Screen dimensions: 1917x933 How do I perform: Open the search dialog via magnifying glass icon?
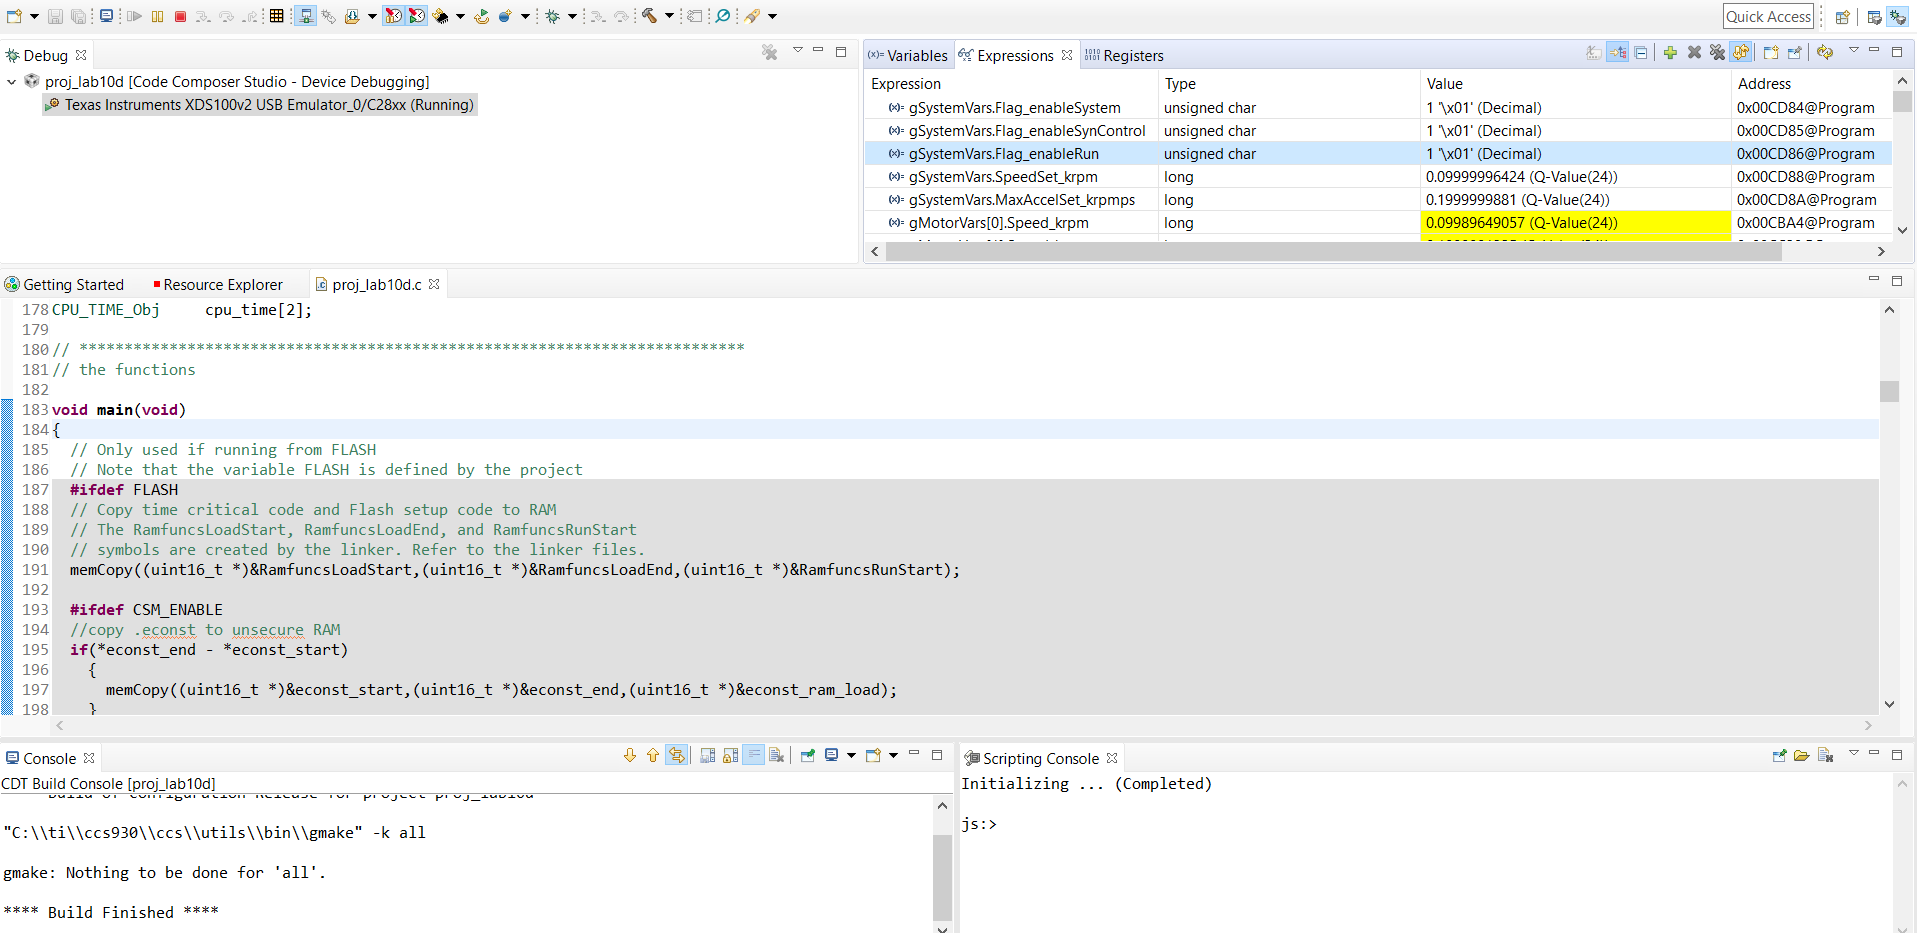point(723,16)
